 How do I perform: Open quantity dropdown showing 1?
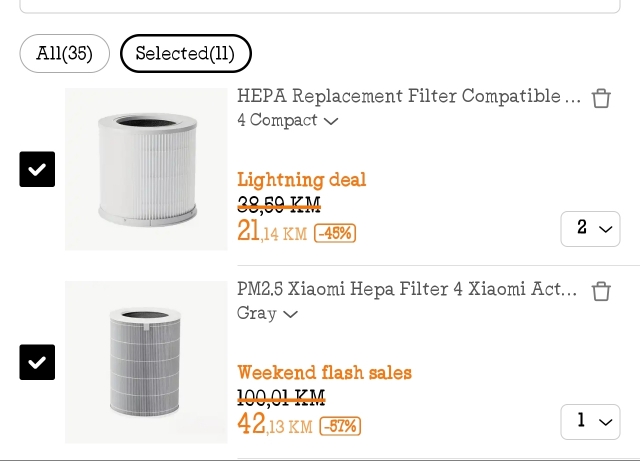click(590, 421)
